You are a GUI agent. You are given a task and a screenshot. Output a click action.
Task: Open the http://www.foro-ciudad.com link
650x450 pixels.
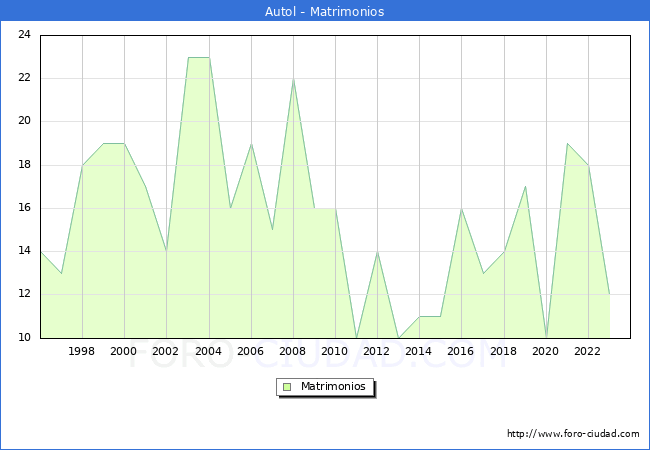coord(573,434)
